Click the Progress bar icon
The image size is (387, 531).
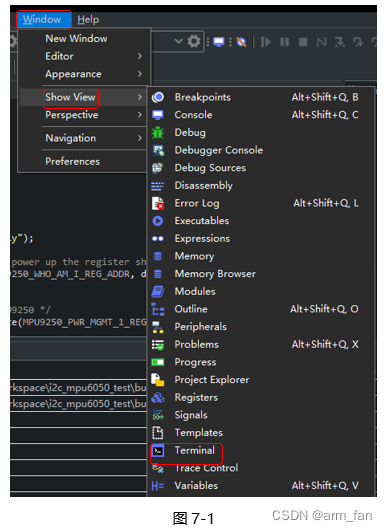pyautogui.click(x=158, y=363)
